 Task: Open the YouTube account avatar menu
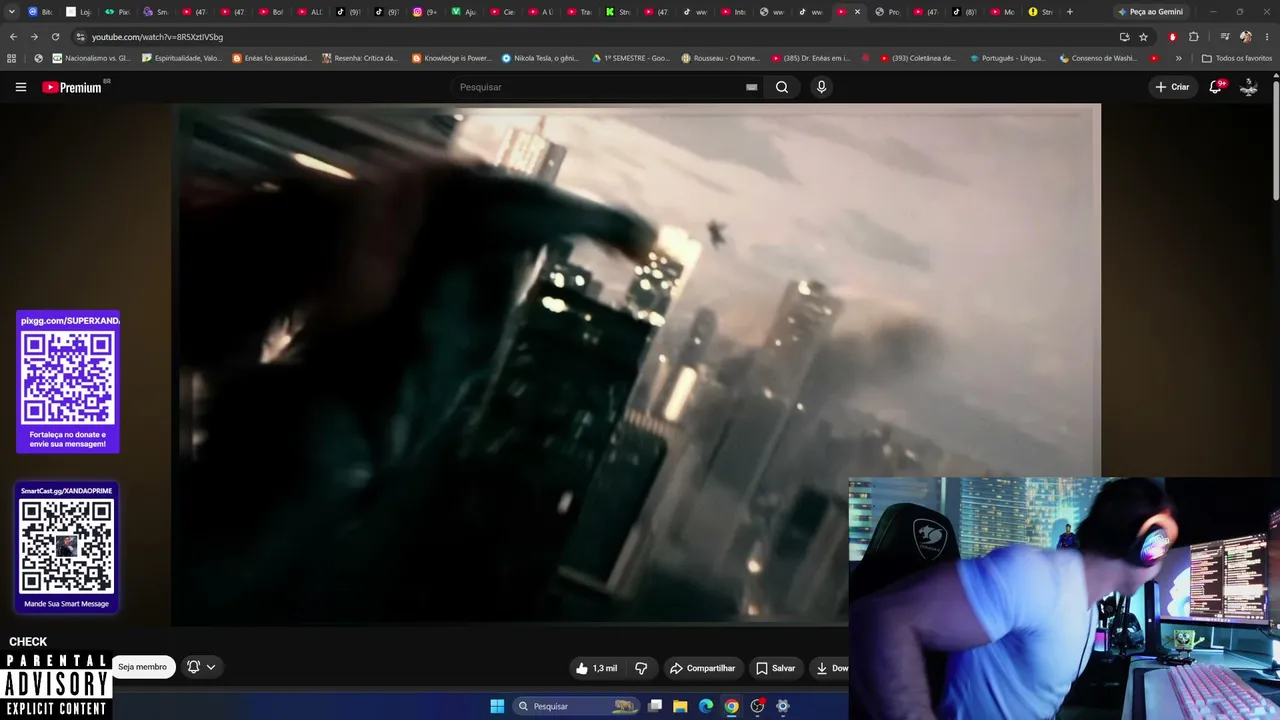[1249, 87]
